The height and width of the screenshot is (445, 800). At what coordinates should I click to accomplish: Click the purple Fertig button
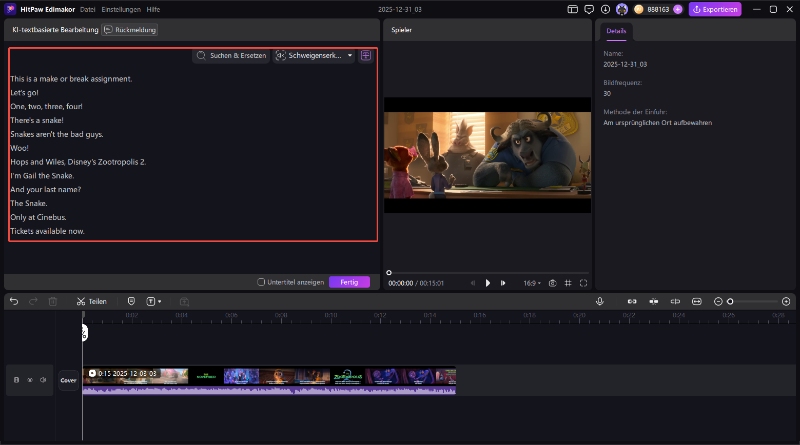click(x=348, y=282)
